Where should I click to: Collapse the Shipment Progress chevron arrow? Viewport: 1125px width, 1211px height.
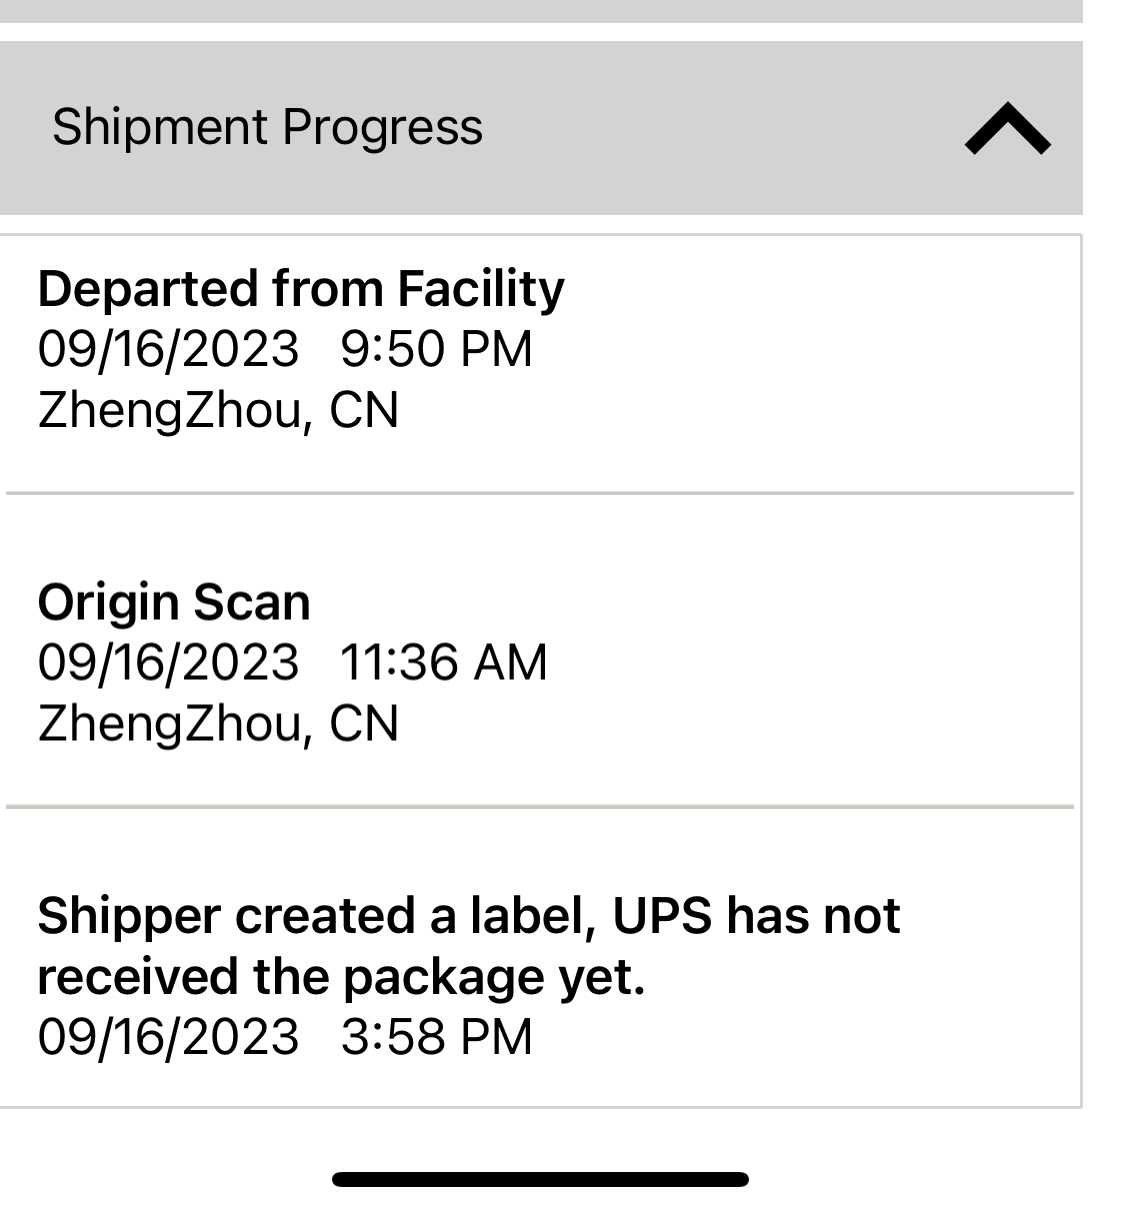click(1007, 129)
